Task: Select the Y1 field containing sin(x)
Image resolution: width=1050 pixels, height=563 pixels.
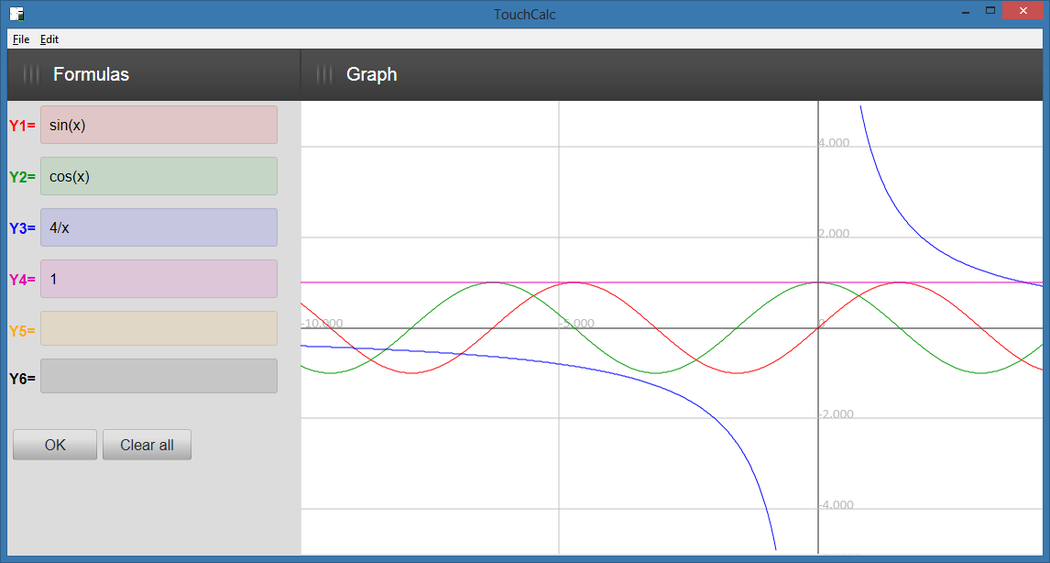Action: coord(158,125)
